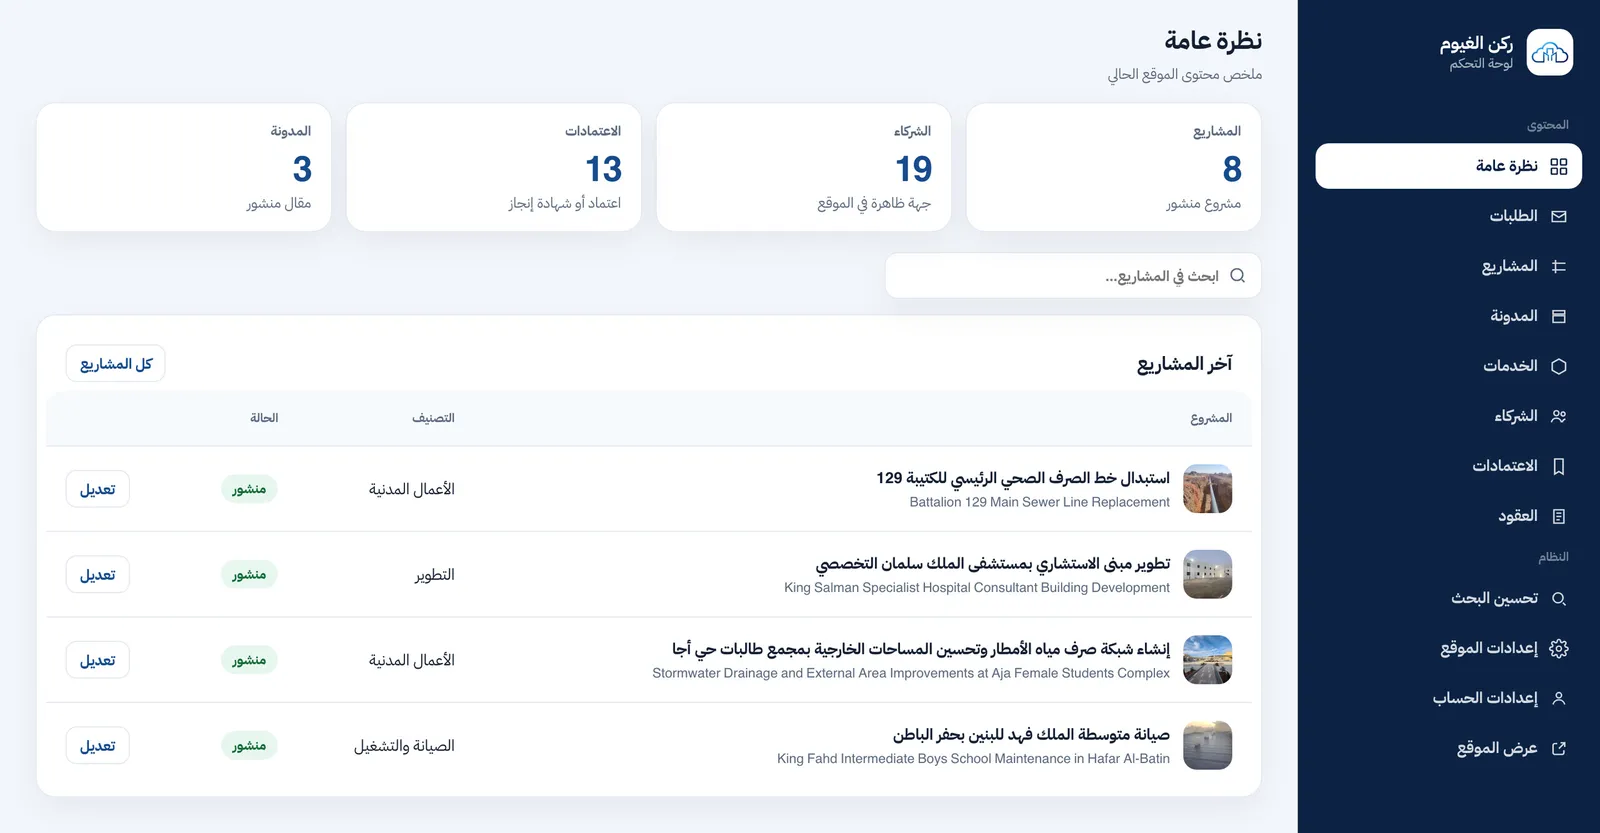Viewport: 1600px width, 833px height.
Task: Click the grid icon beside نظرة عامة
Action: click(x=1558, y=166)
